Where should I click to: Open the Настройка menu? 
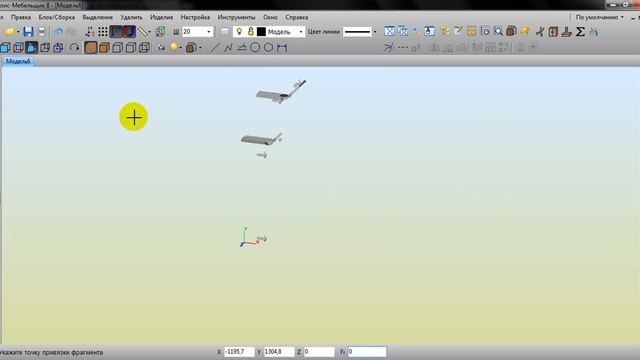(x=195, y=17)
